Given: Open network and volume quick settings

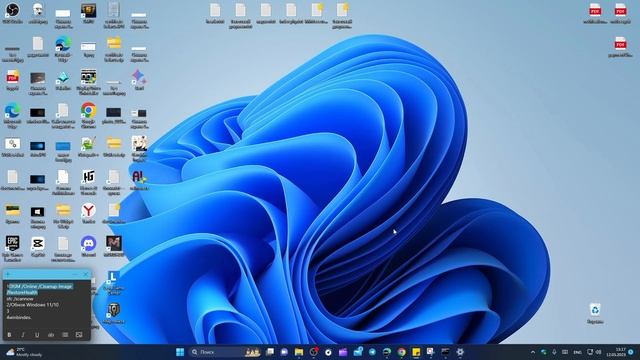Looking at the screenshot, I should pos(594,352).
